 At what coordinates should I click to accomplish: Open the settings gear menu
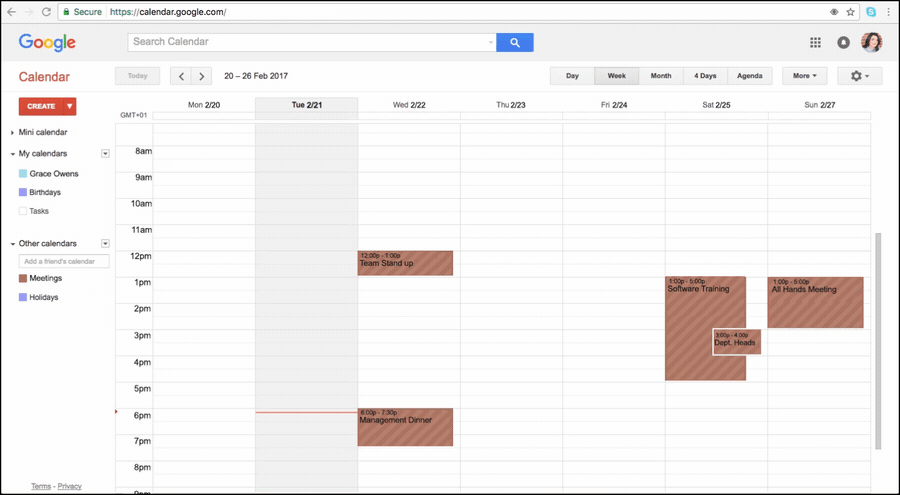(859, 76)
